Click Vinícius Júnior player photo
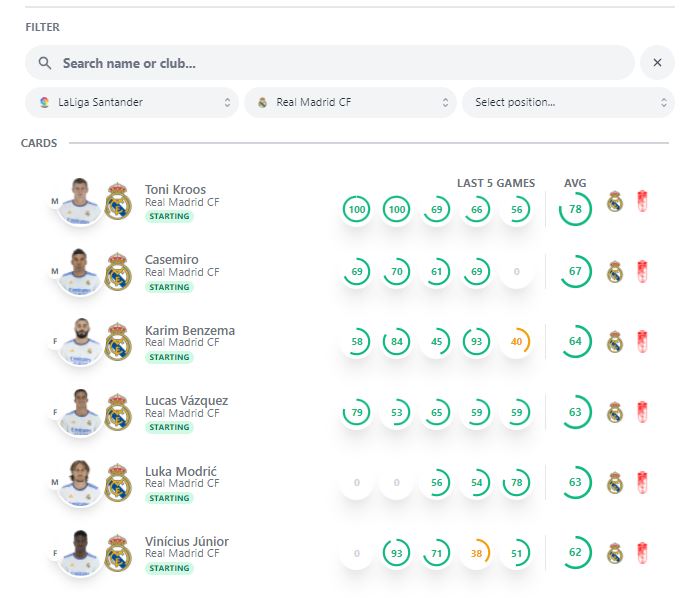 [80, 552]
